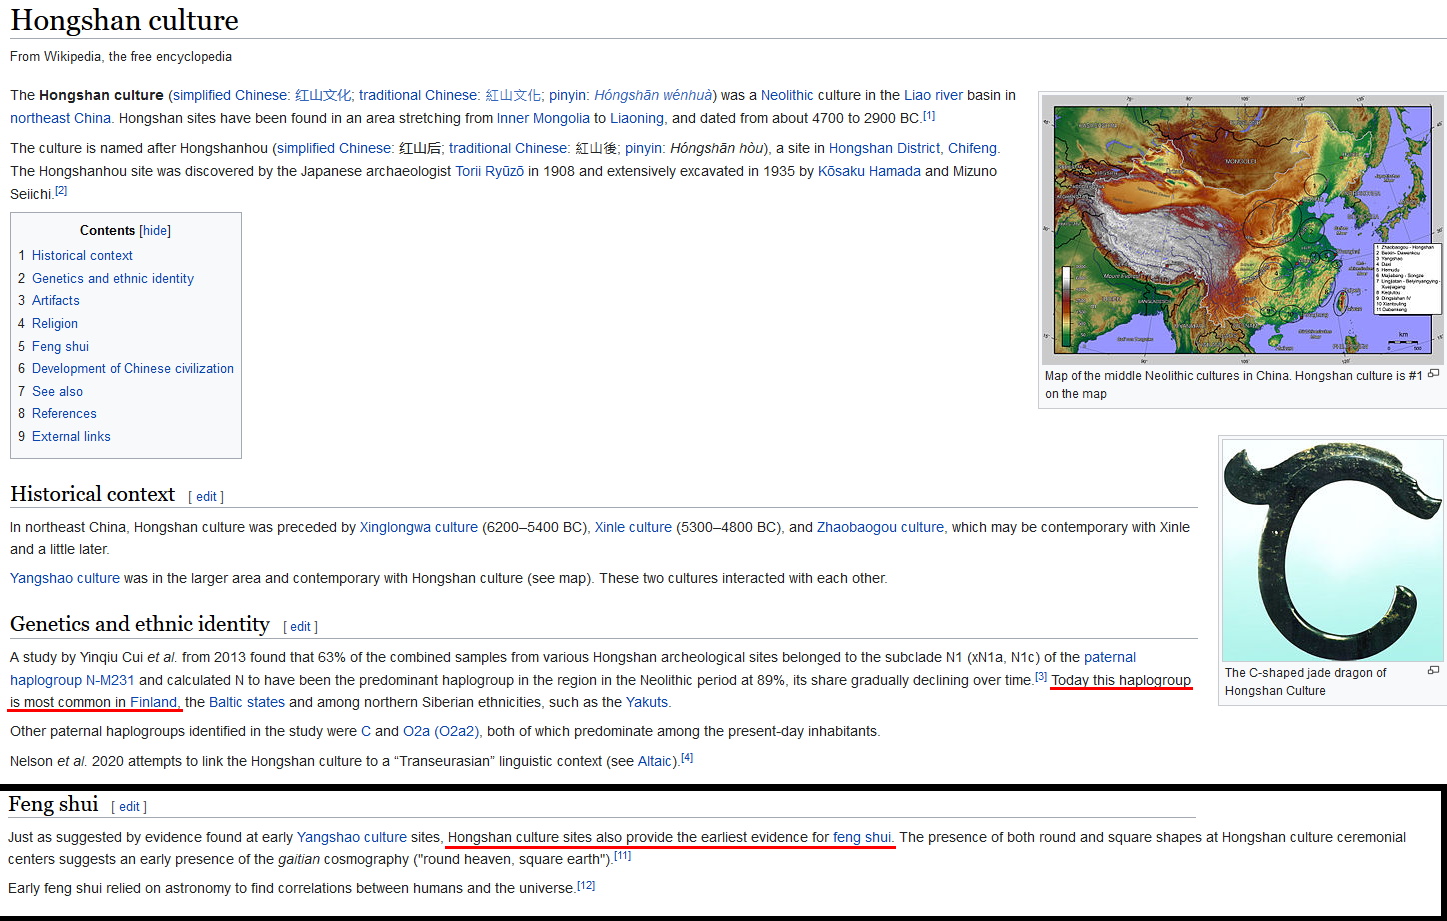Open citation [12] footnote

coord(586,886)
